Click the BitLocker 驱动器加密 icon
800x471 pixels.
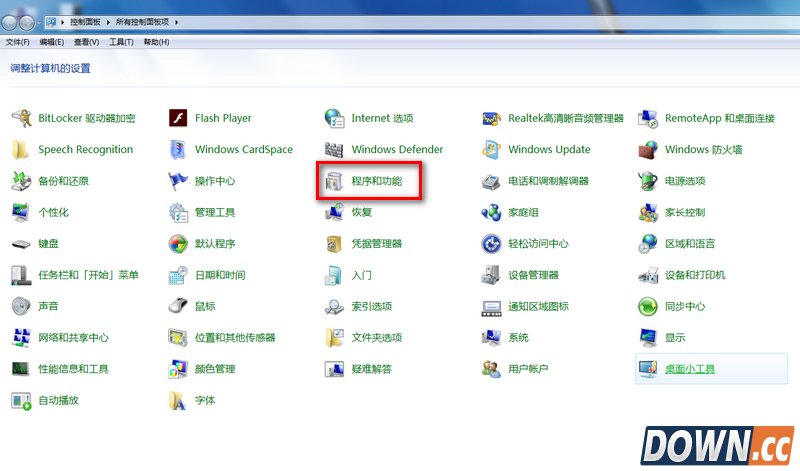pos(21,118)
